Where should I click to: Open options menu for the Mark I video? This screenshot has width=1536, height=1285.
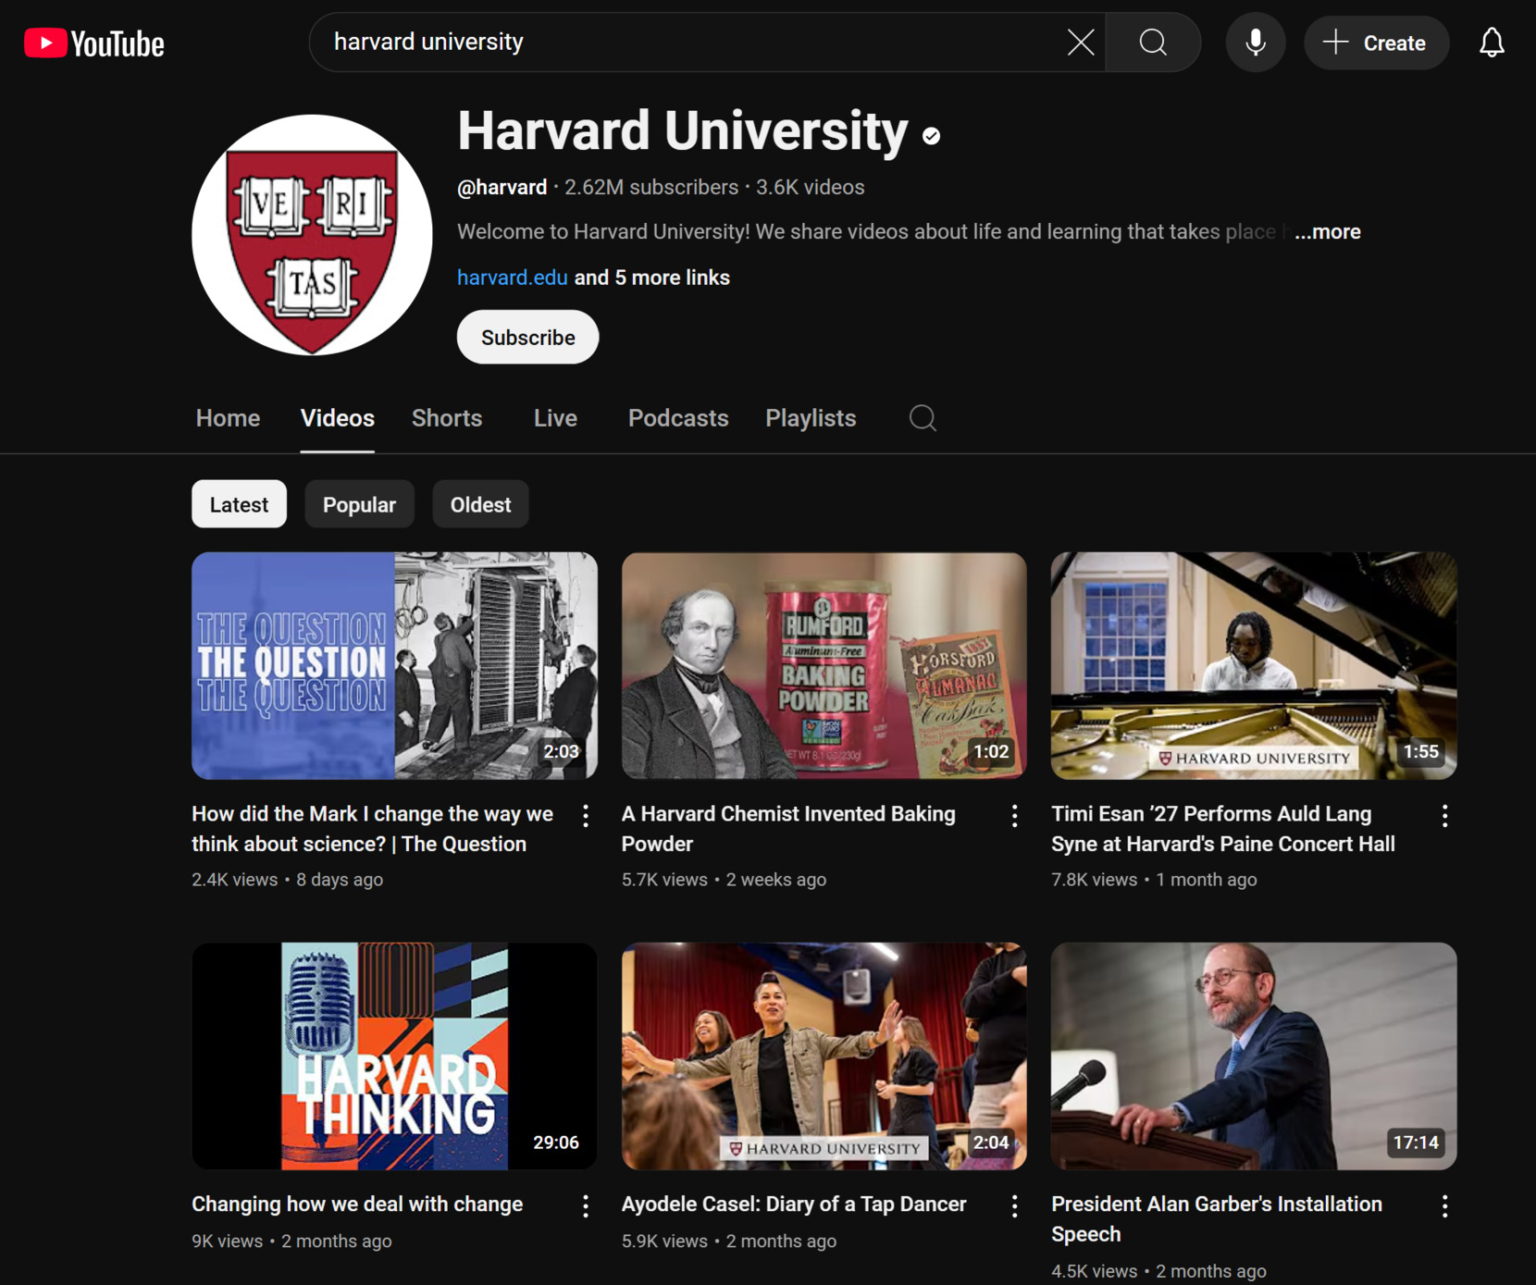pyautogui.click(x=585, y=816)
